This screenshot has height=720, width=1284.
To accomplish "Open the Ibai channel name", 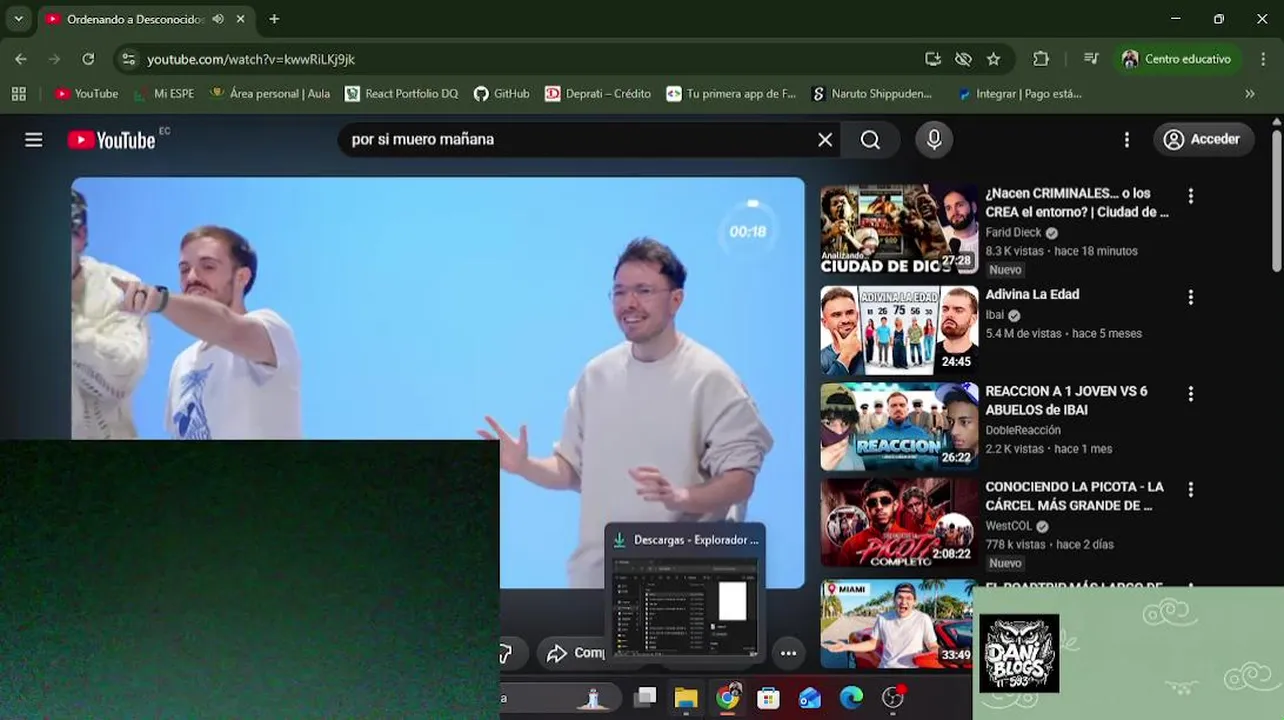I will (x=994, y=315).
